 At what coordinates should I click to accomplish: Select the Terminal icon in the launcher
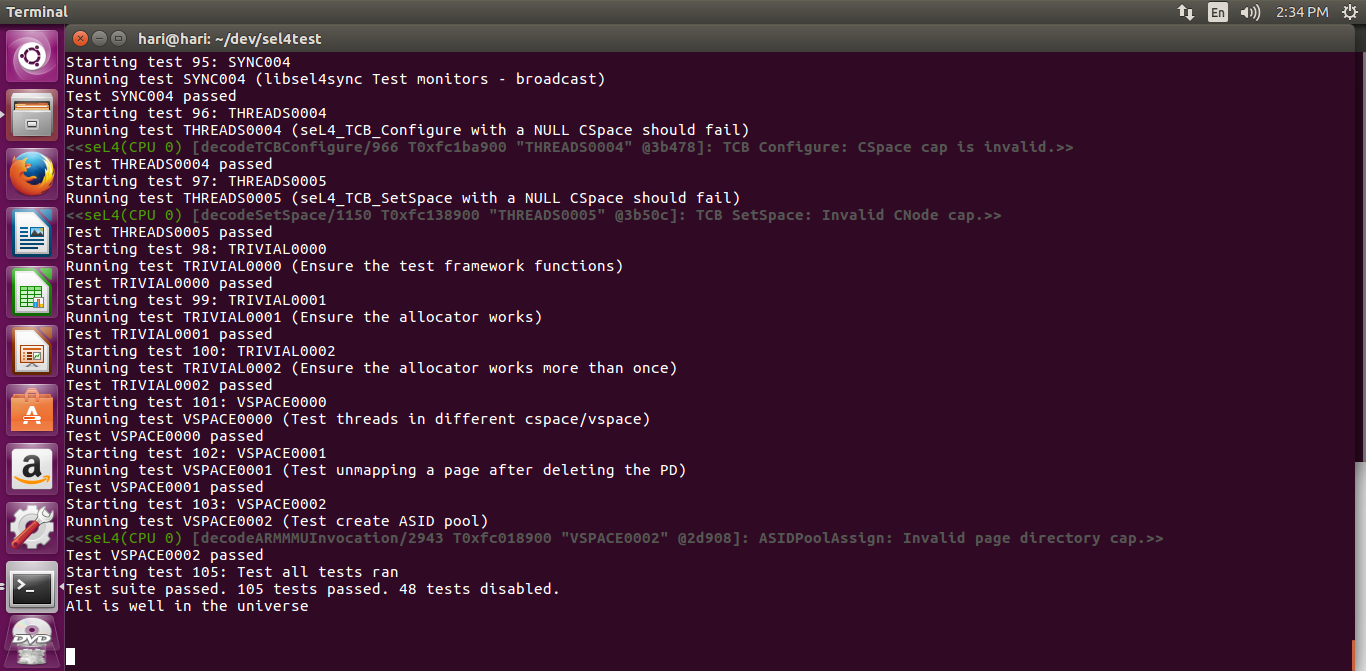pos(32,587)
